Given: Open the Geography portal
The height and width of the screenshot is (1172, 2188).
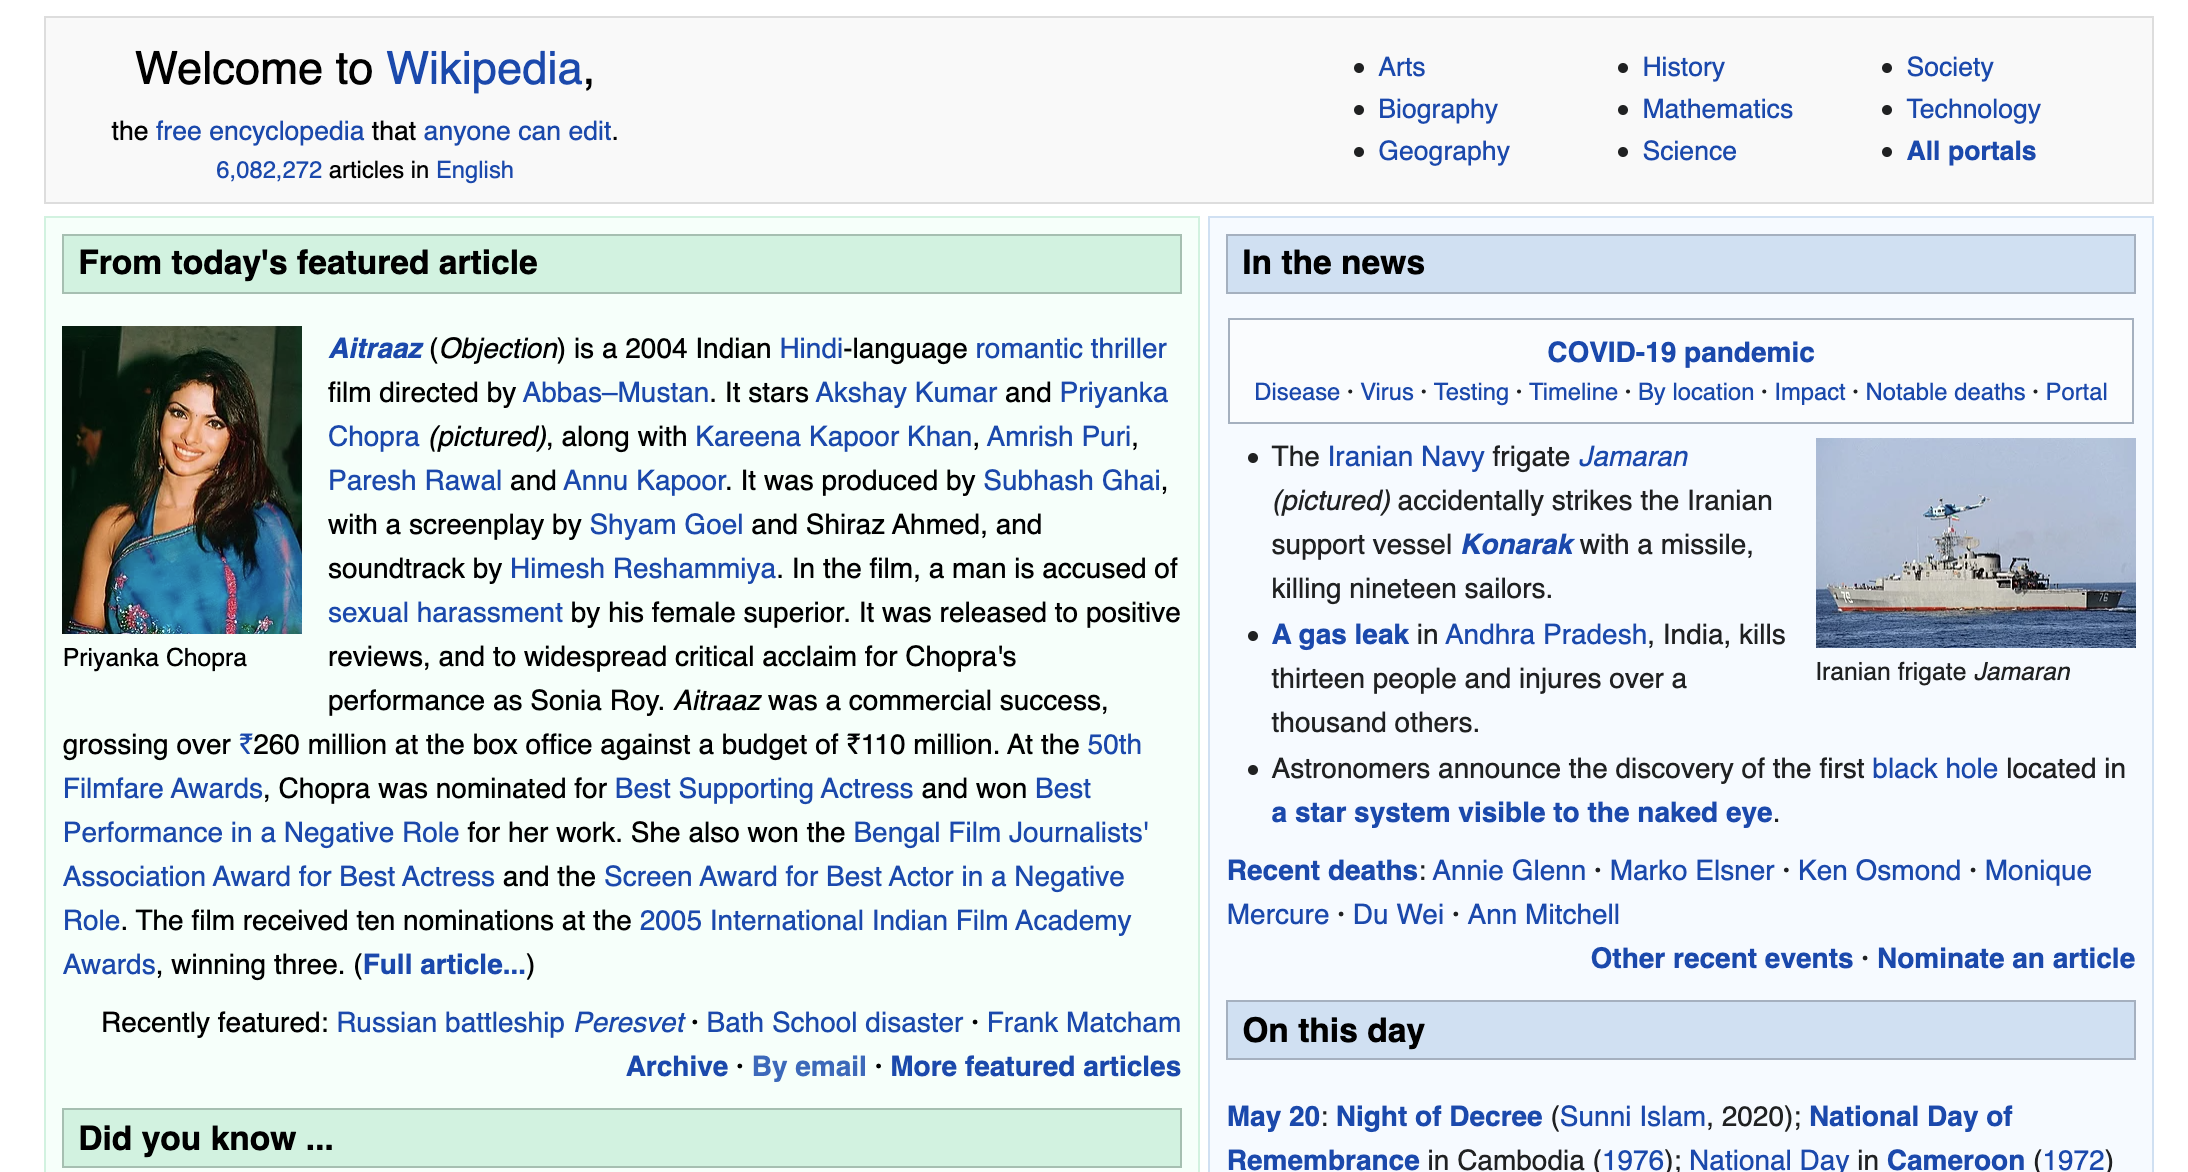Looking at the screenshot, I should click(x=1443, y=151).
